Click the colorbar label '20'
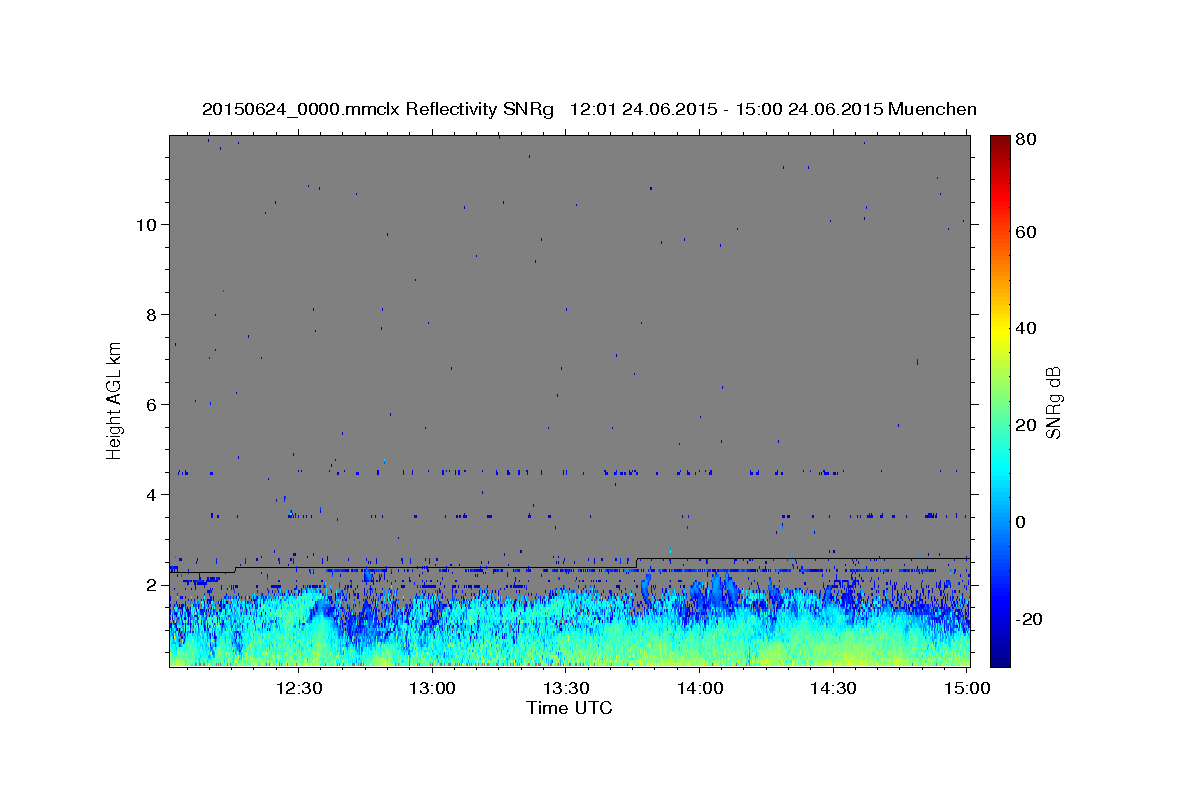 (1025, 425)
